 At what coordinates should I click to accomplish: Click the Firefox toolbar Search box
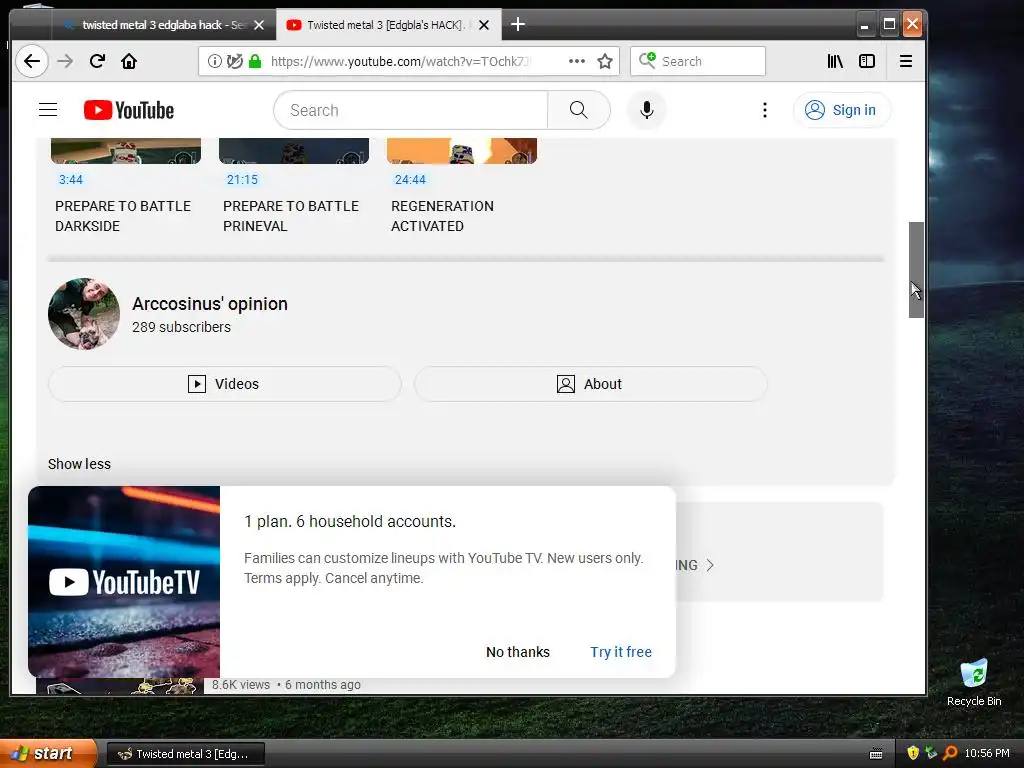[x=697, y=61]
